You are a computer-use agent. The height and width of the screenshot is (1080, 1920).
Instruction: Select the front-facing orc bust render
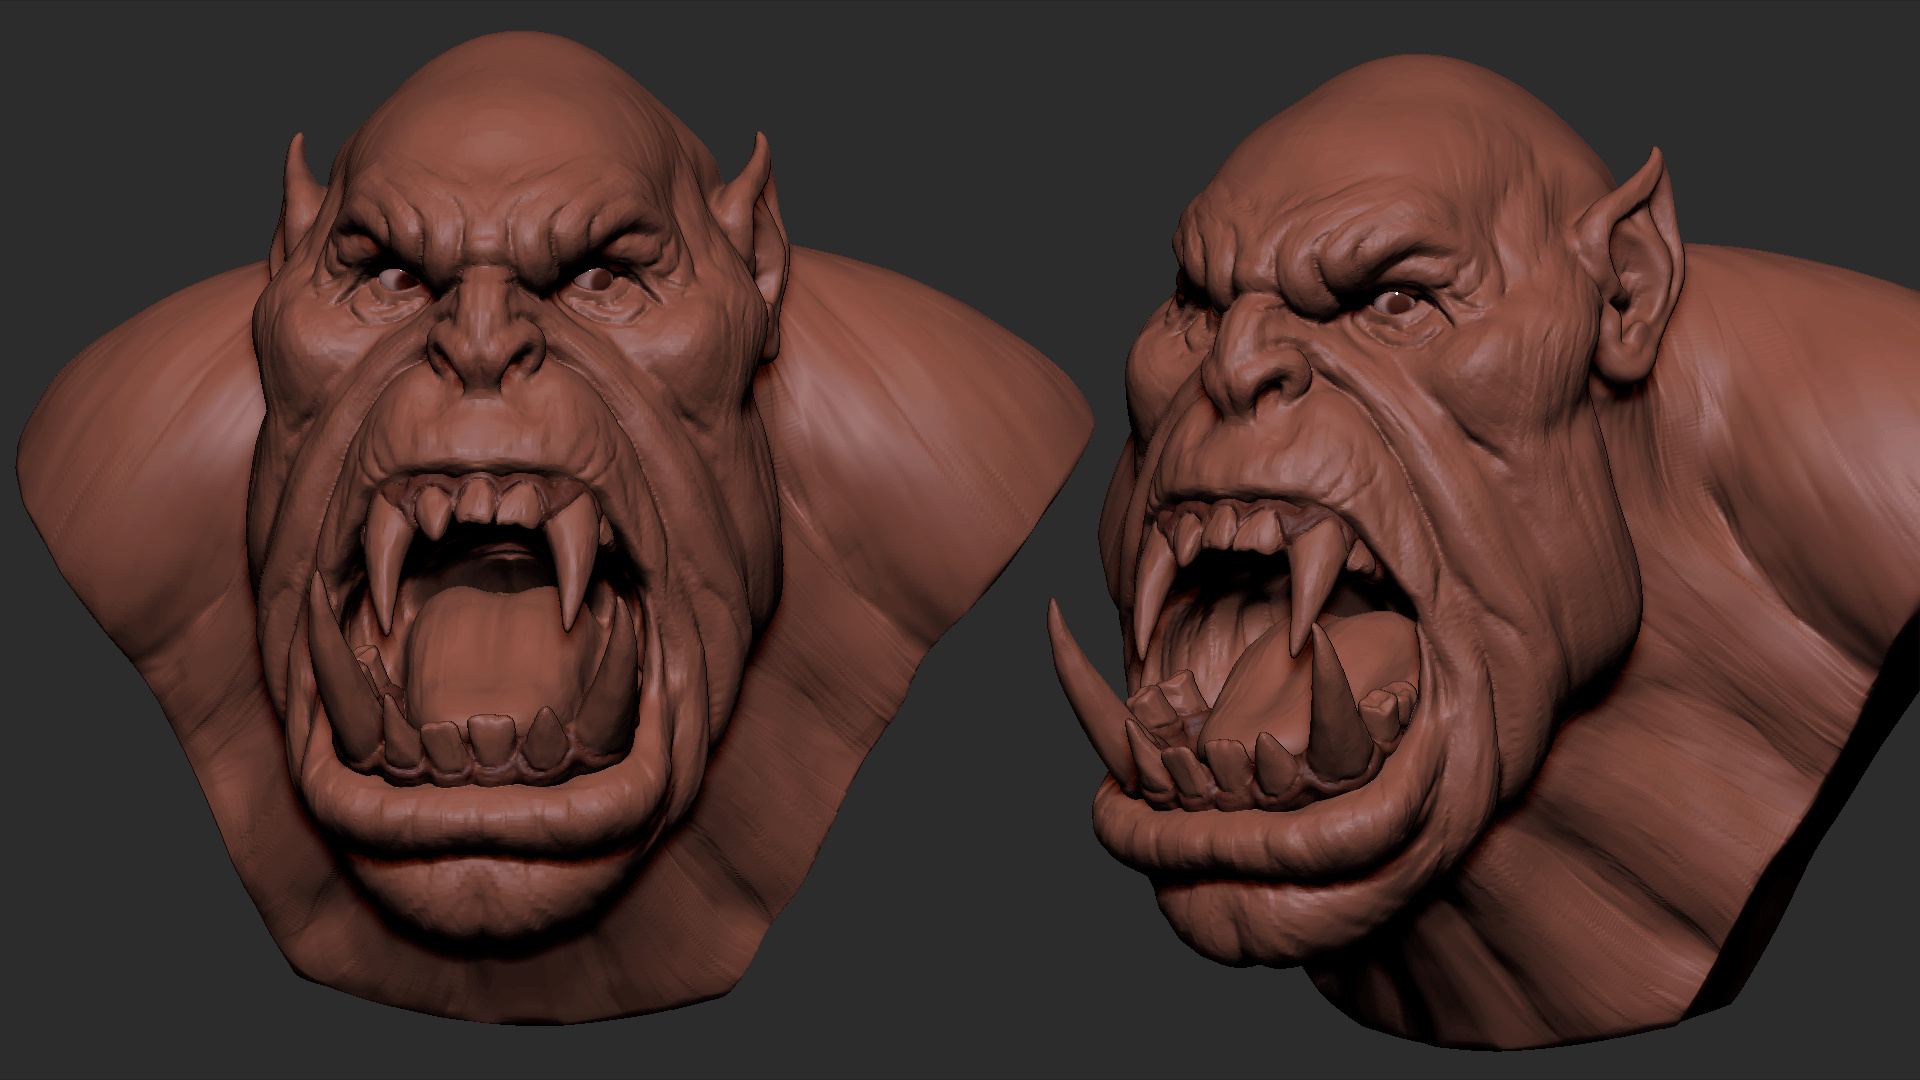[555, 530]
